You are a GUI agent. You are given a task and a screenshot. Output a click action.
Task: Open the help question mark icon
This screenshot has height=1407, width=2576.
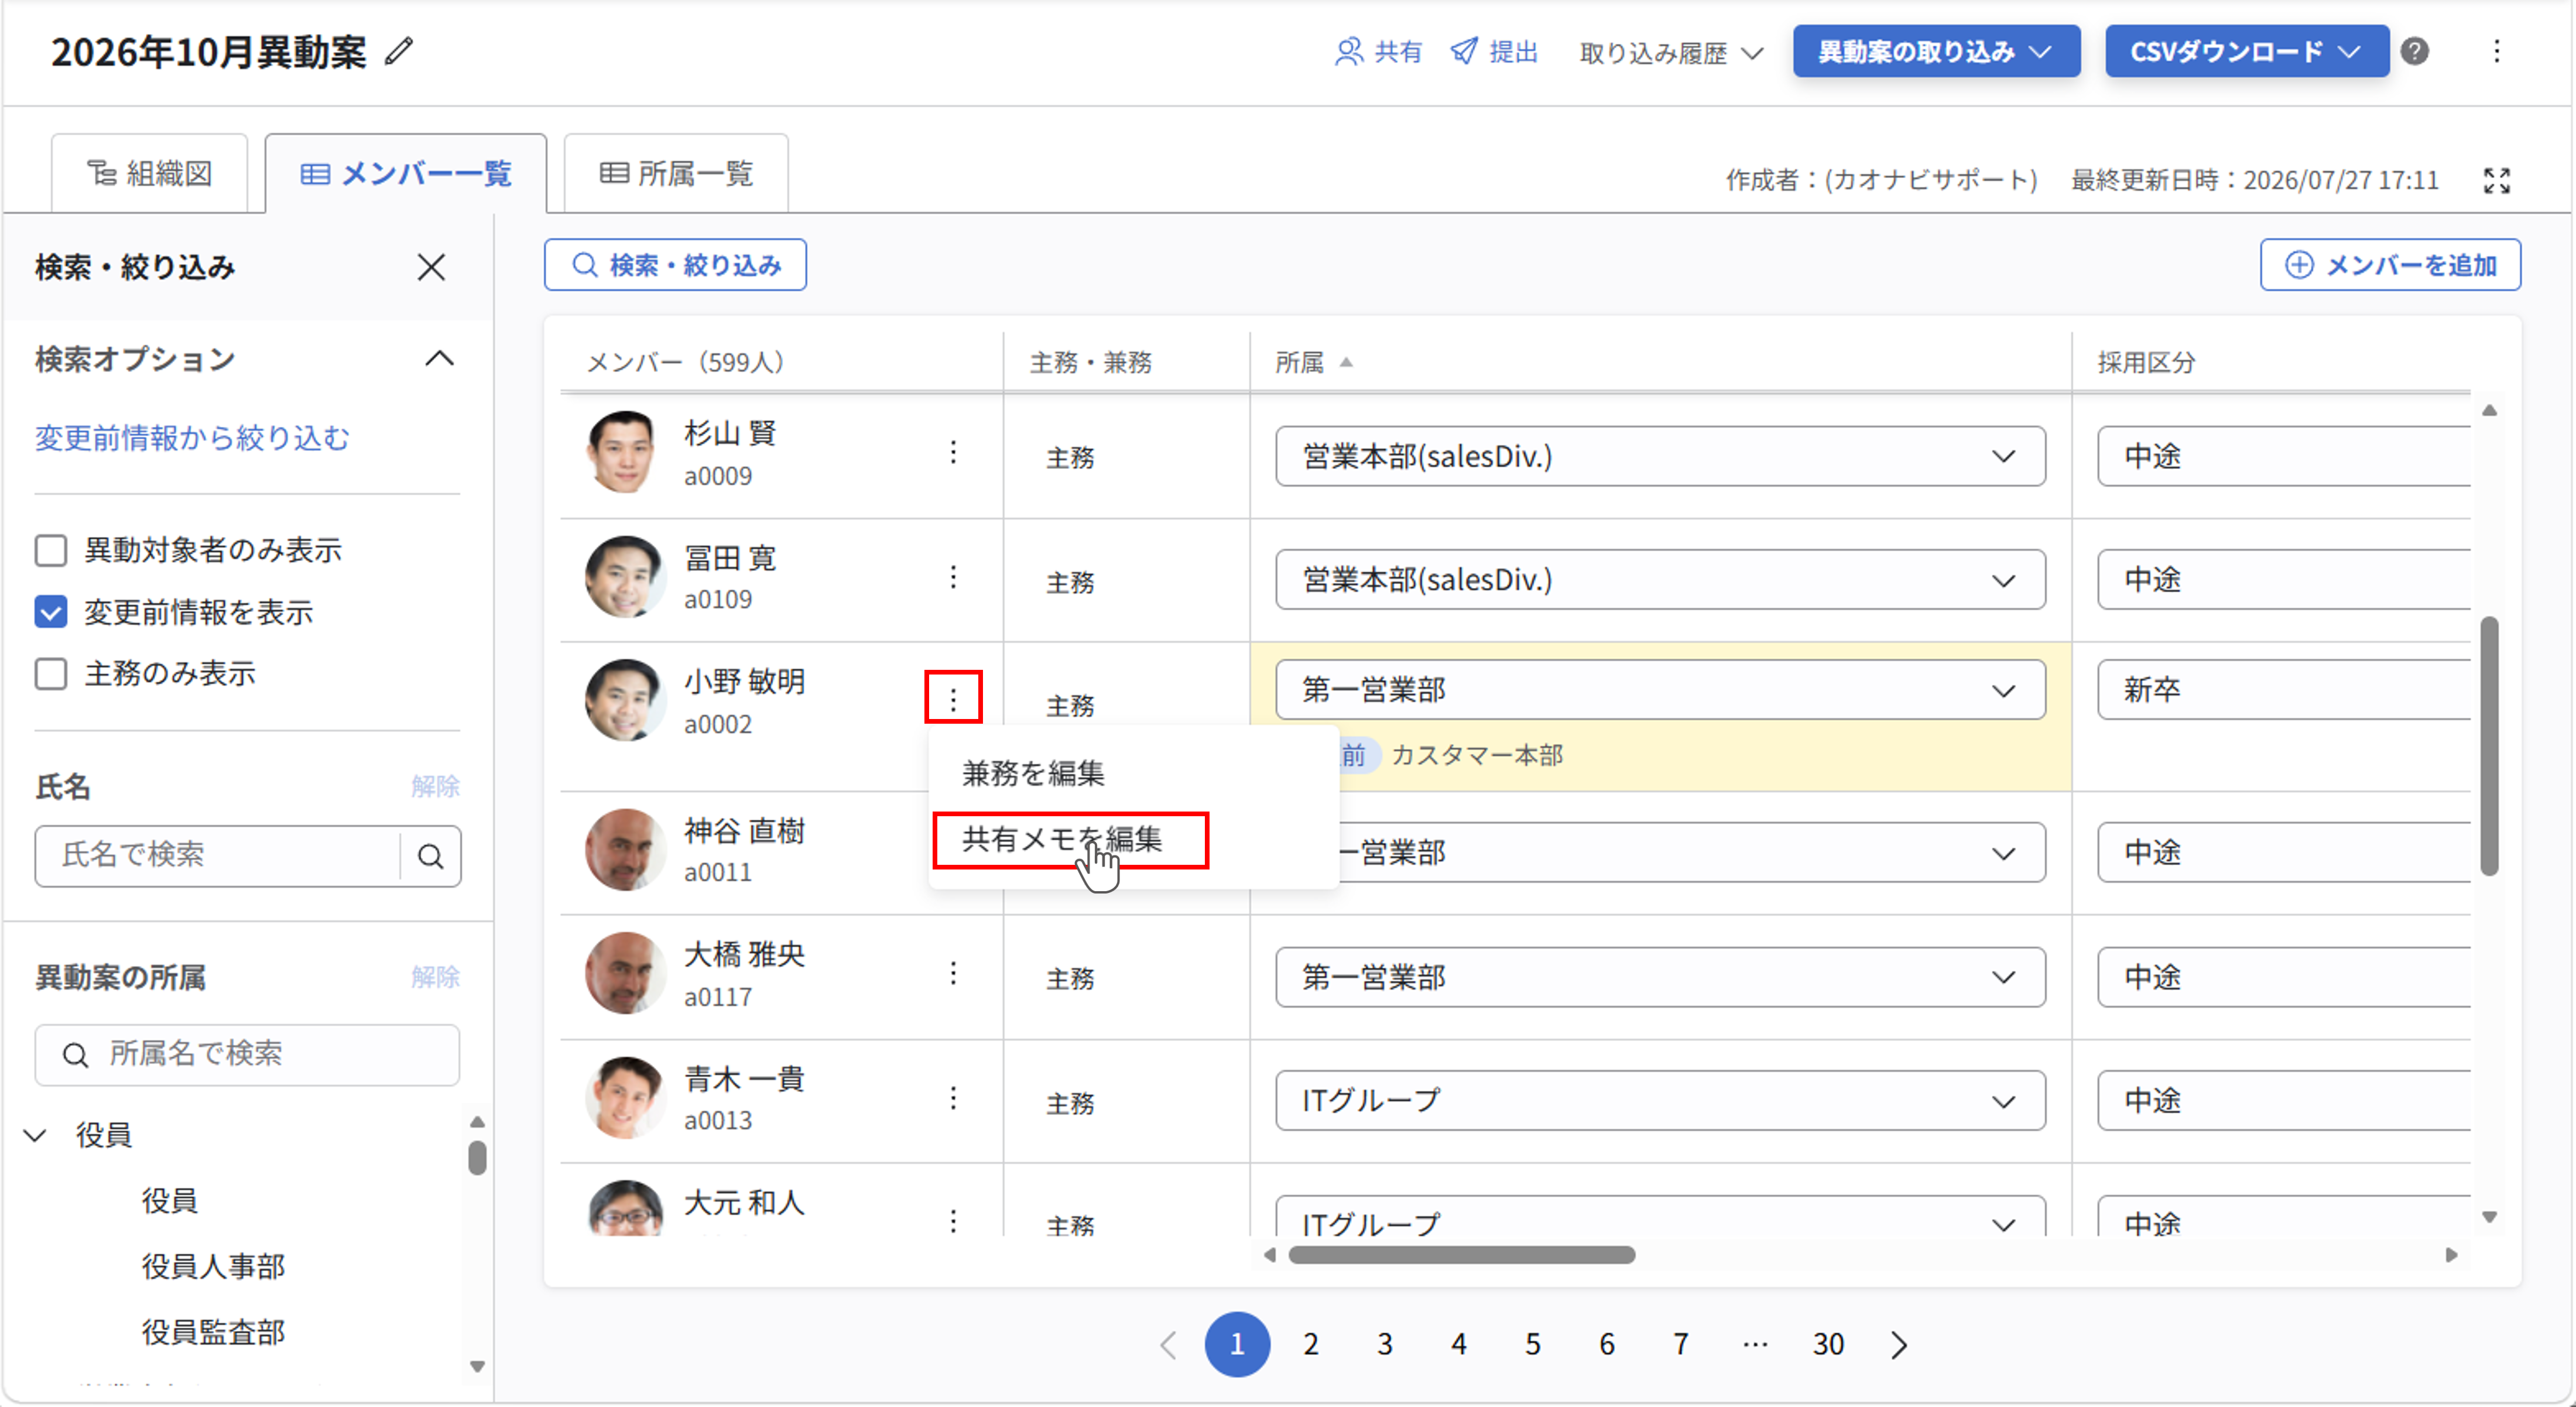2415,51
